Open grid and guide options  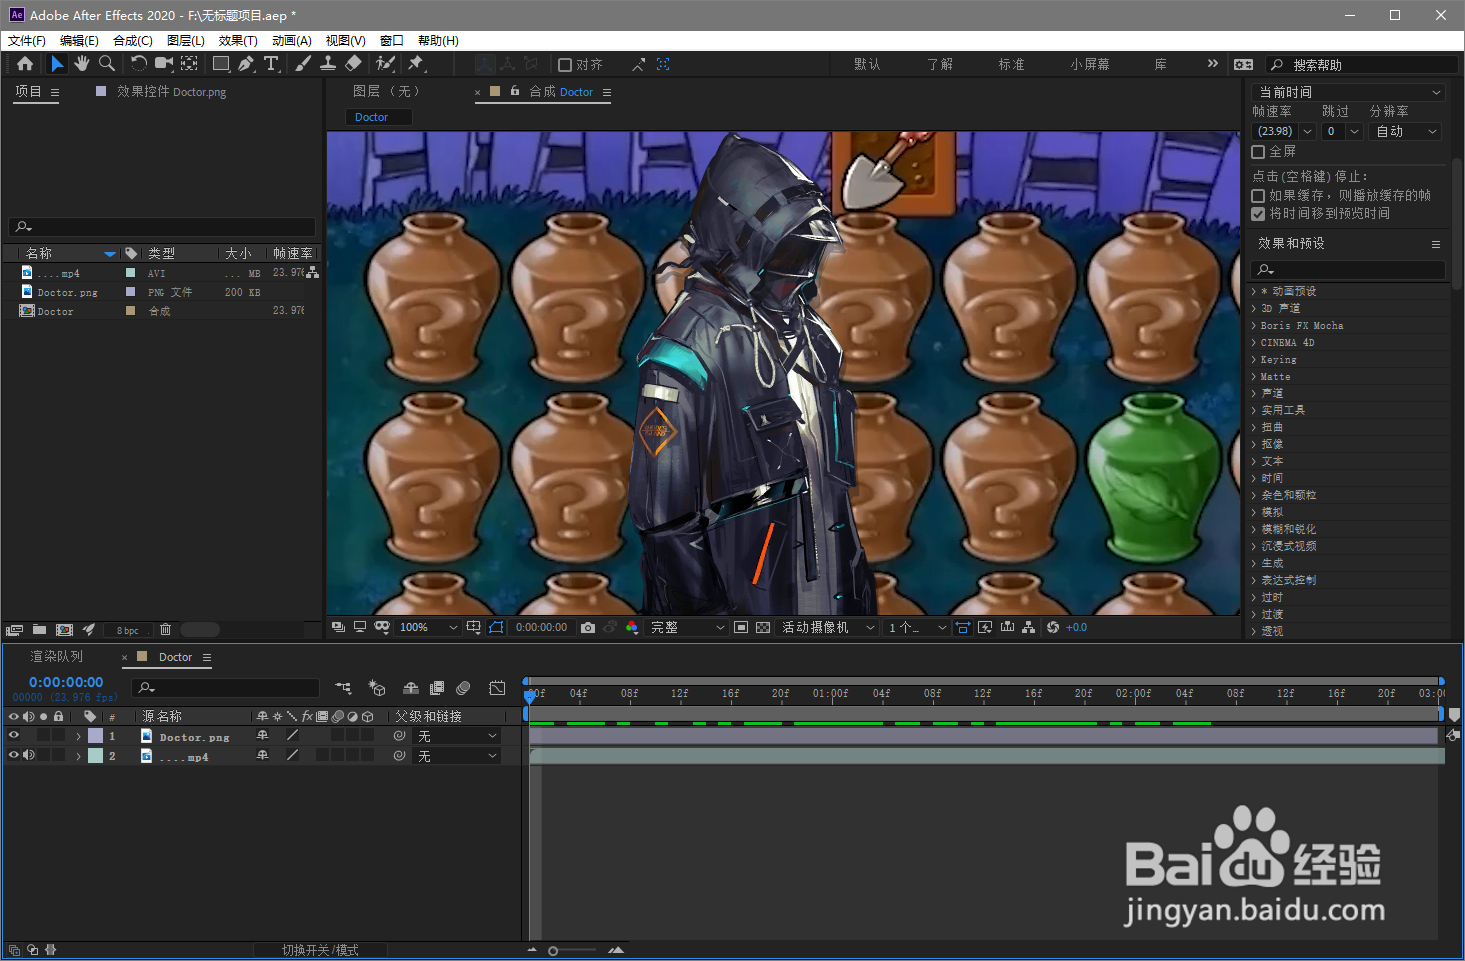(473, 627)
